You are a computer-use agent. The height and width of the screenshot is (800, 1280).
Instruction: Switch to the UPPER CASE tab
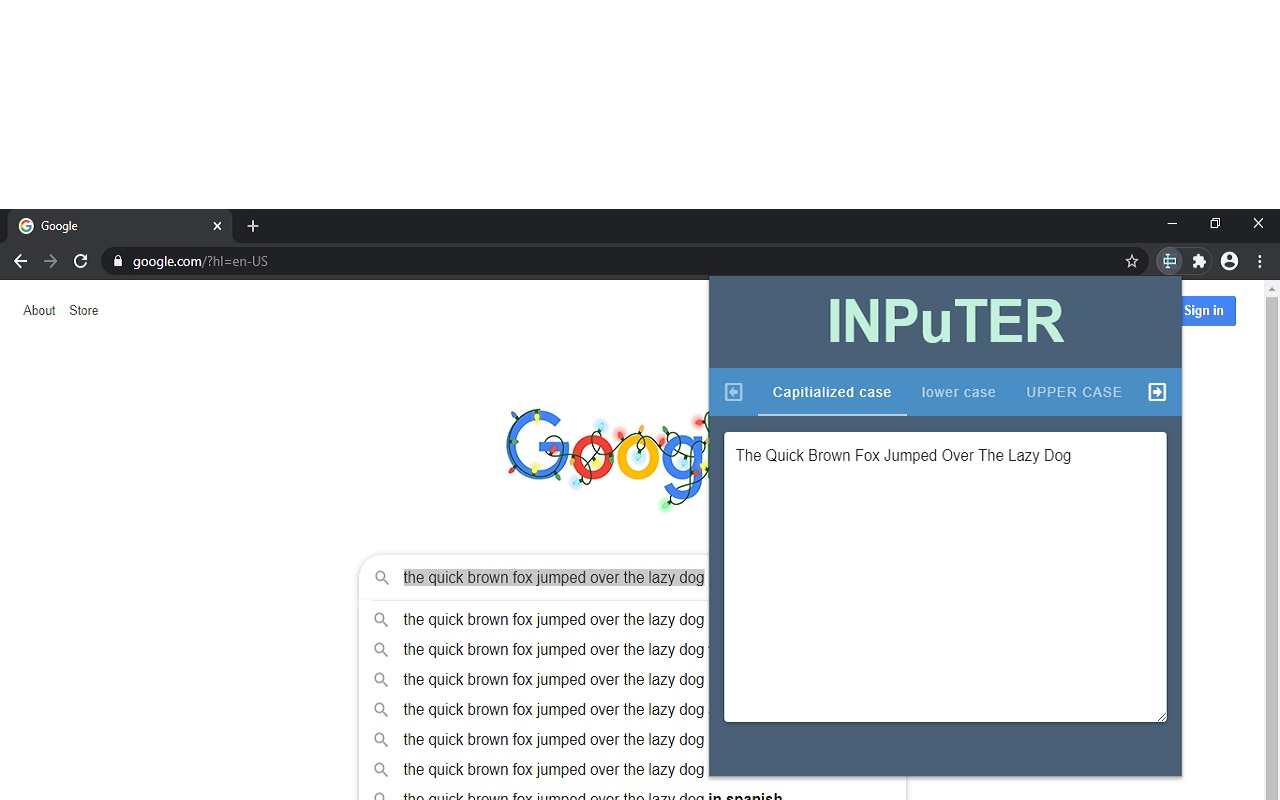1074,392
